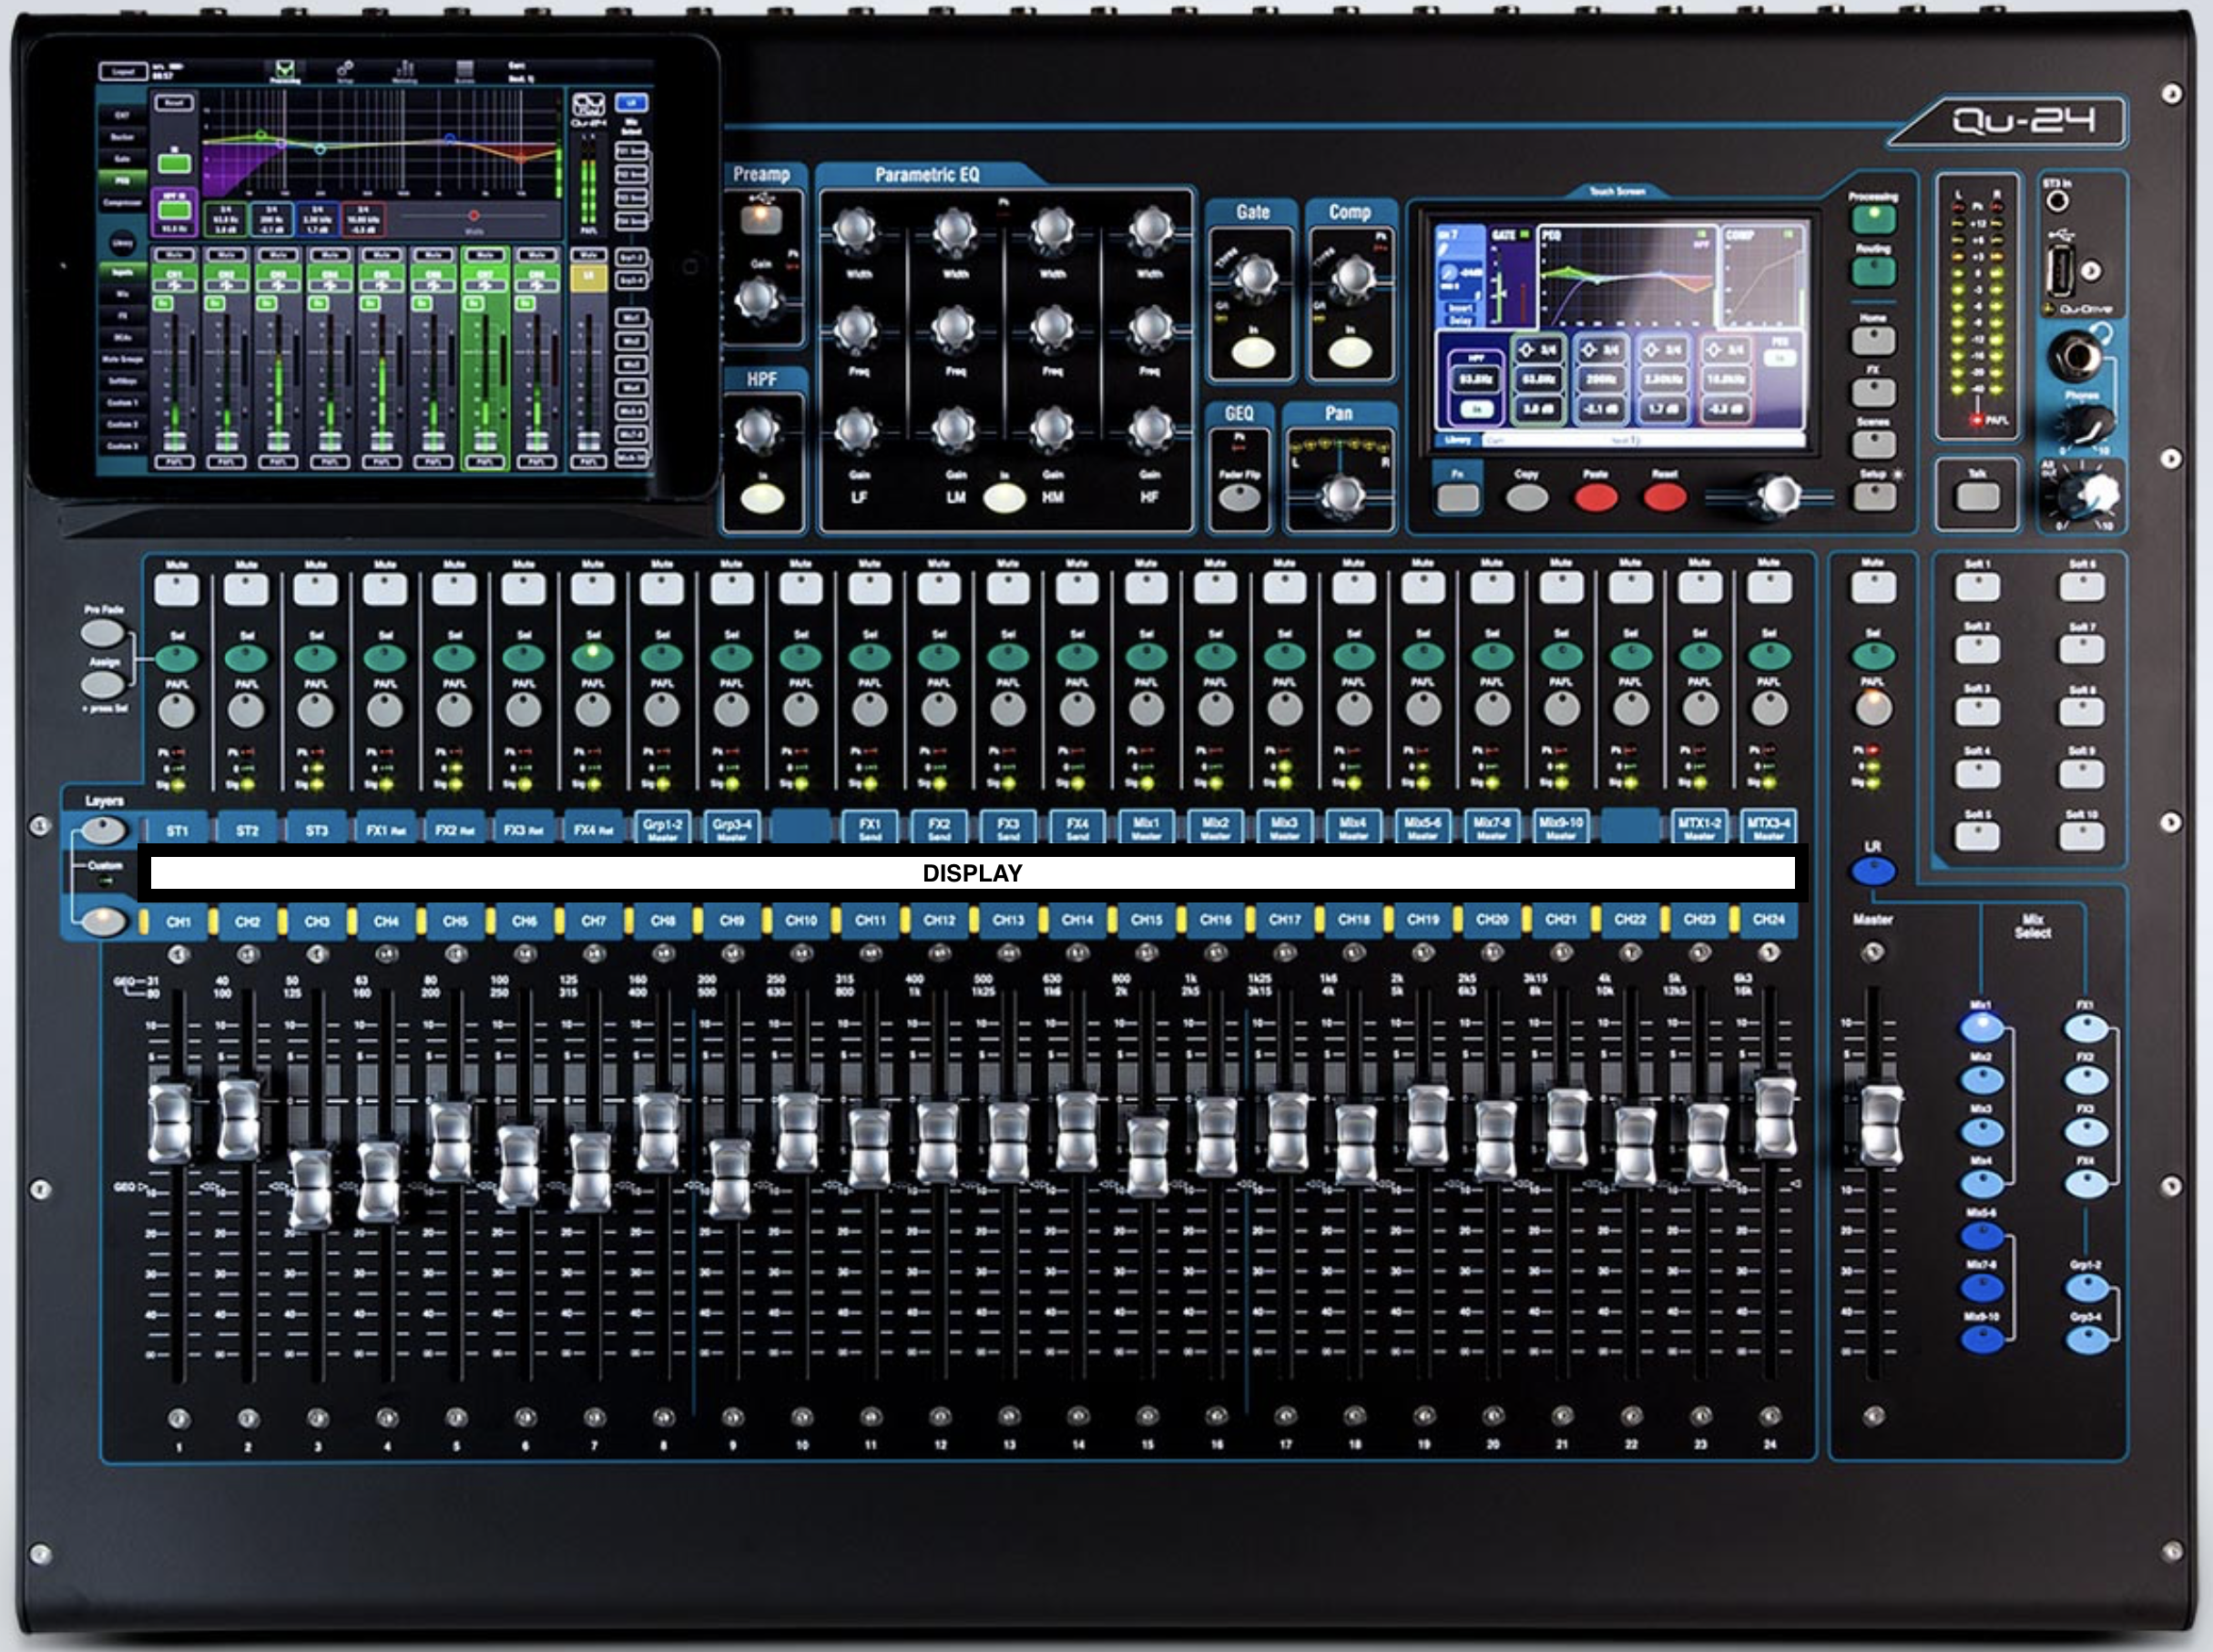Toggle the Gate In switch

1252,352
